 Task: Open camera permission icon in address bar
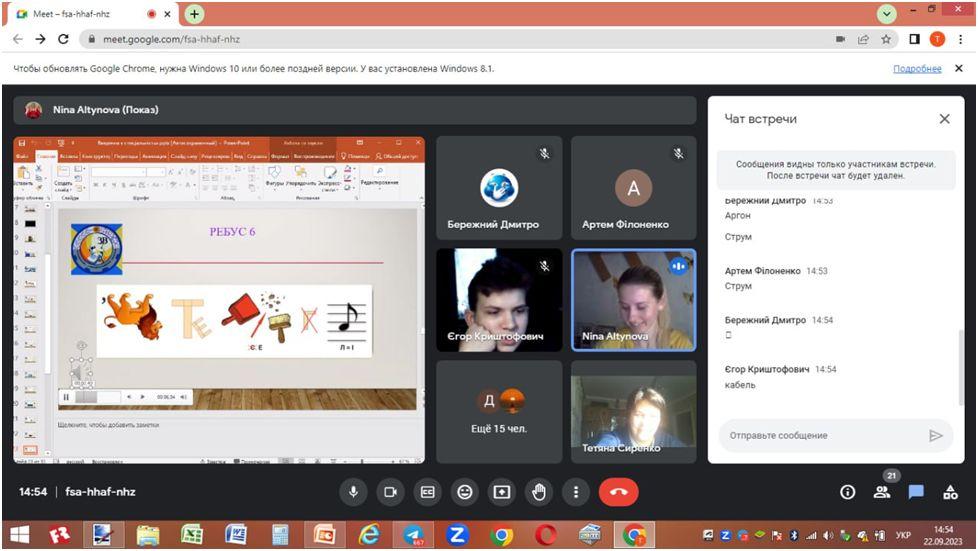click(840, 39)
